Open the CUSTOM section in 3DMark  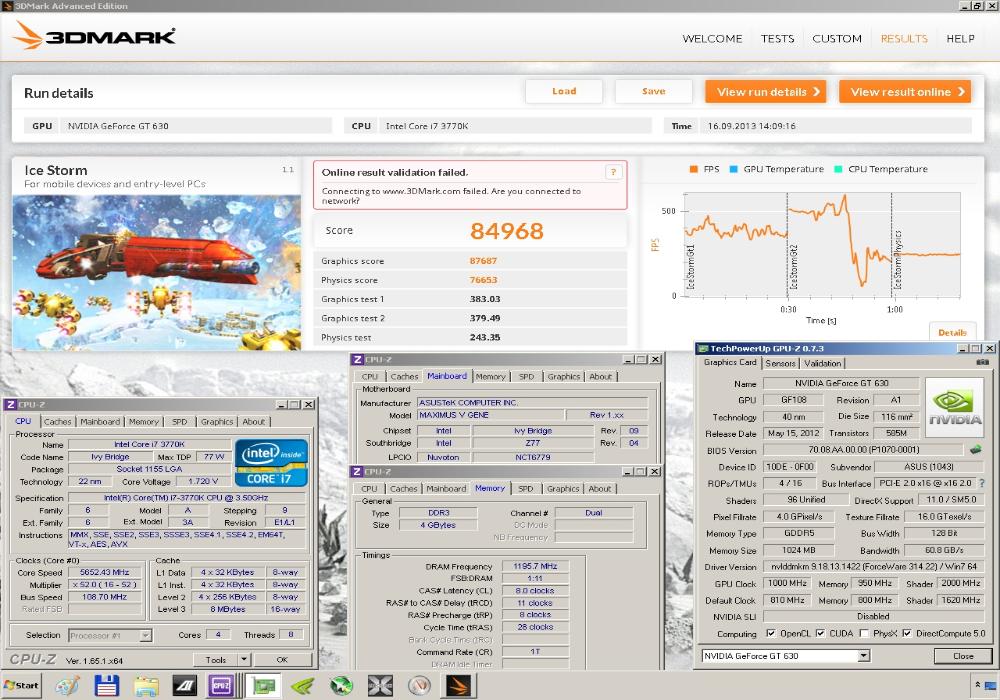(x=837, y=39)
